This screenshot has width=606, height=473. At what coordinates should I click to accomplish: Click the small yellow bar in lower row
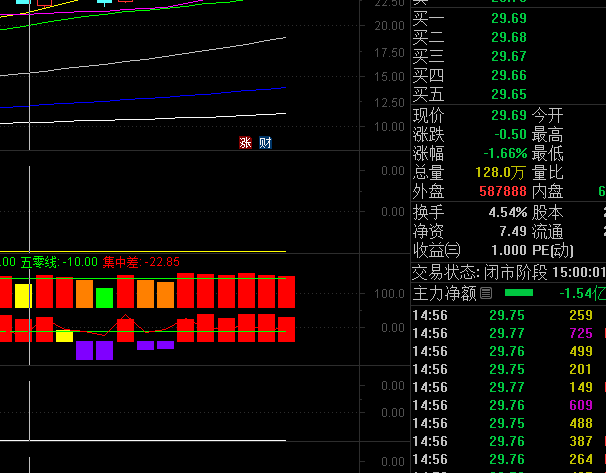pyautogui.click(x=64, y=336)
